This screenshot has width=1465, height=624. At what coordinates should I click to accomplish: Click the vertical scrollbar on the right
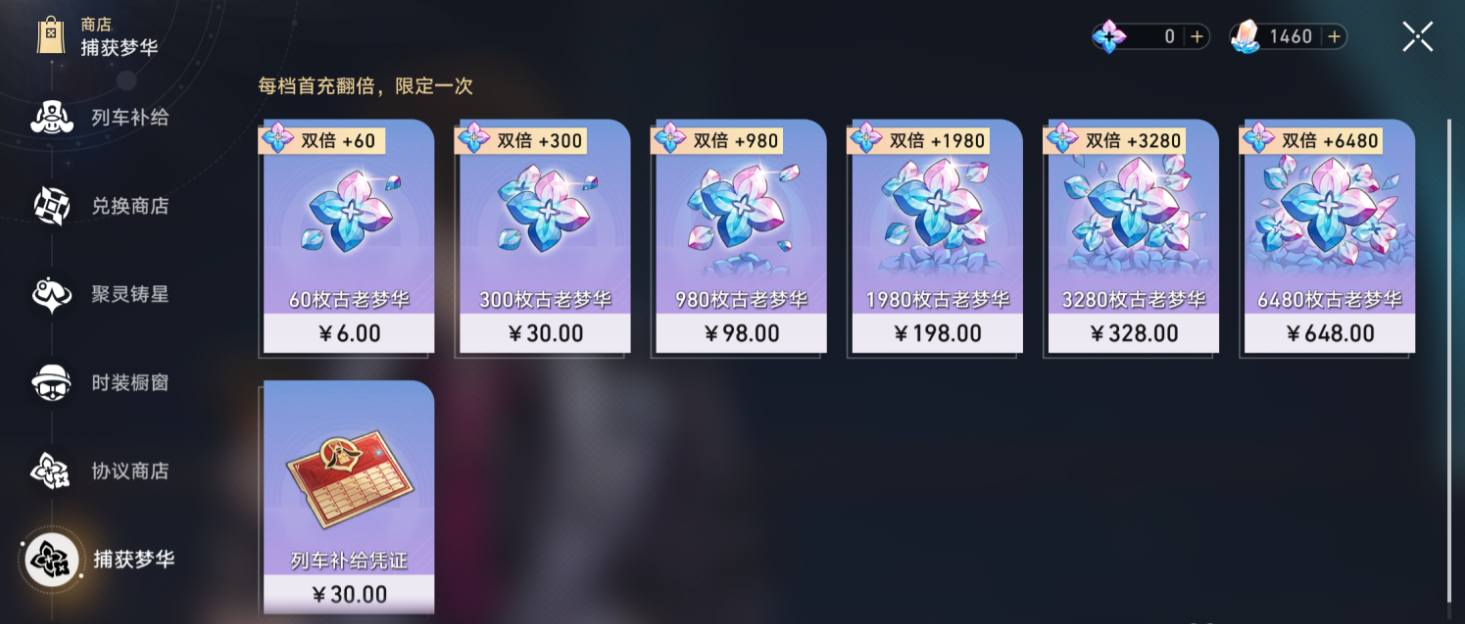point(1448,360)
